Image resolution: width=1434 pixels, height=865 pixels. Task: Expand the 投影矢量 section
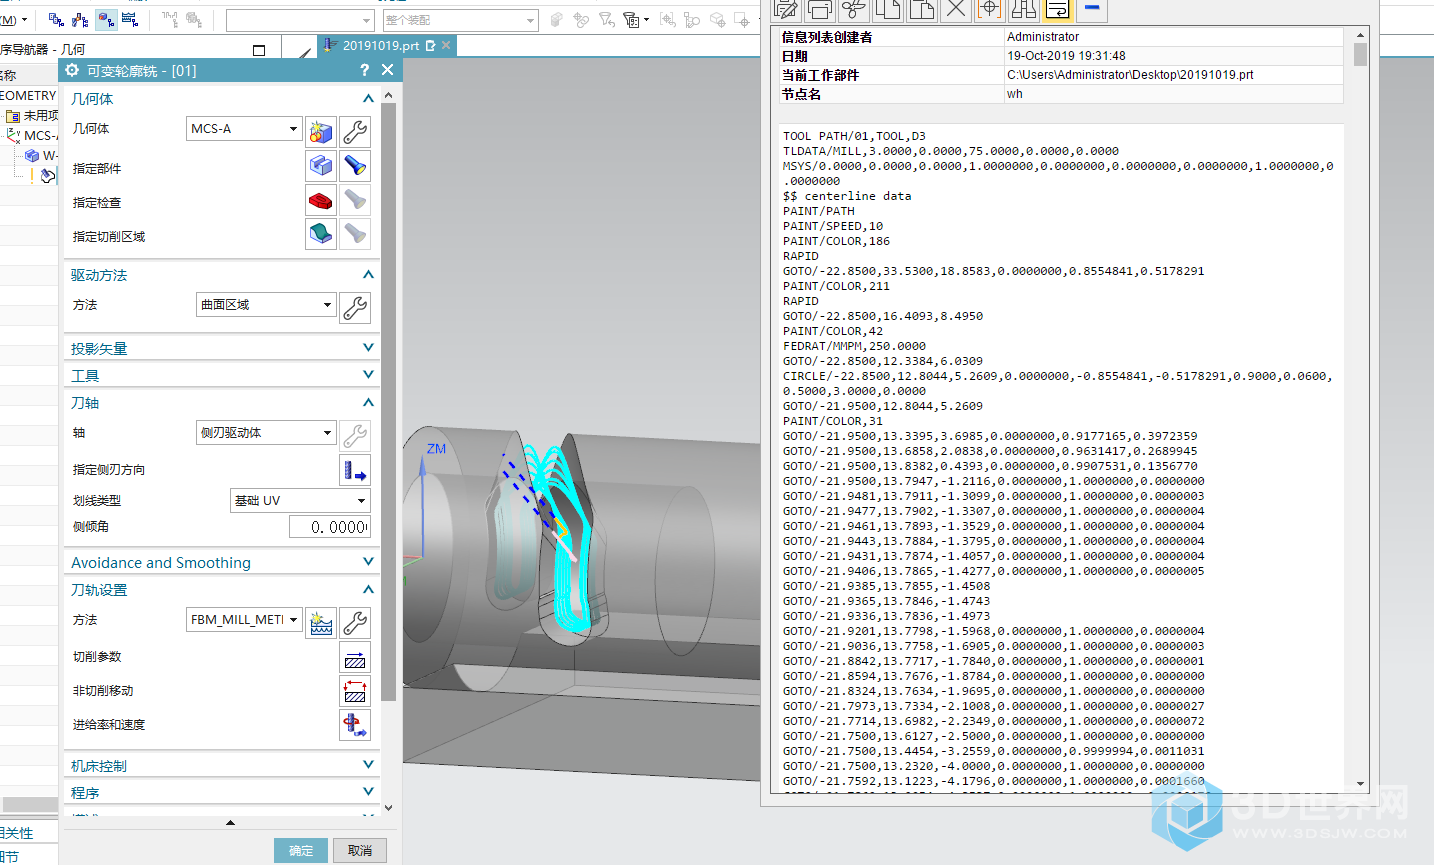coord(368,347)
